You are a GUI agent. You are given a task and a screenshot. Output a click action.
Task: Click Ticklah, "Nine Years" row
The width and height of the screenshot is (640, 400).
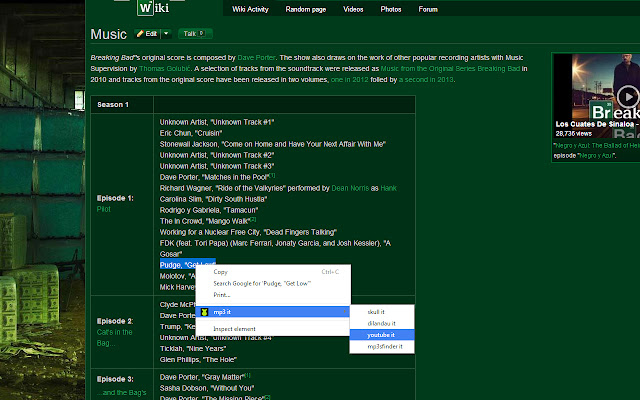[193, 349]
